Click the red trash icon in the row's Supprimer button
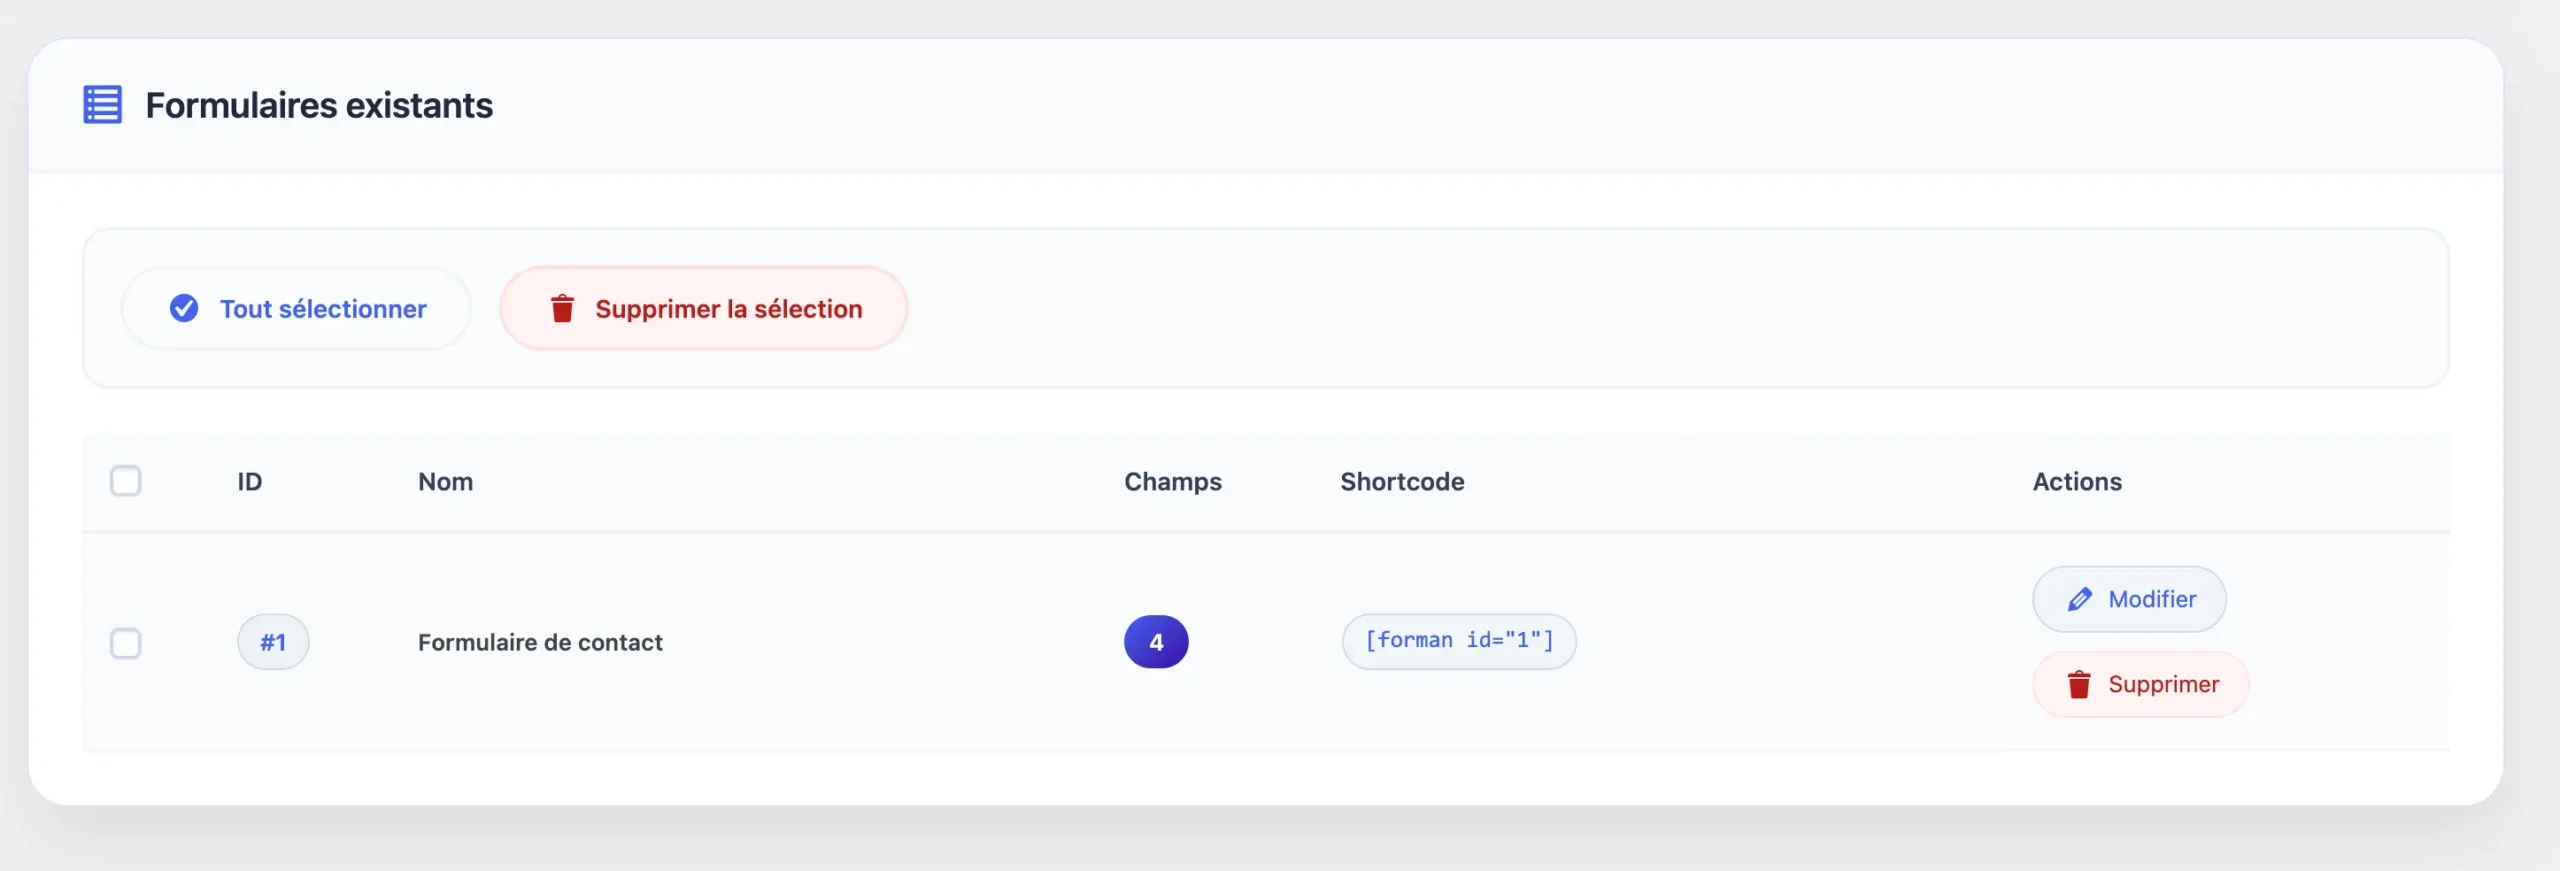Image resolution: width=2560 pixels, height=871 pixels. pyautogui.click(x=2079, y=685)
